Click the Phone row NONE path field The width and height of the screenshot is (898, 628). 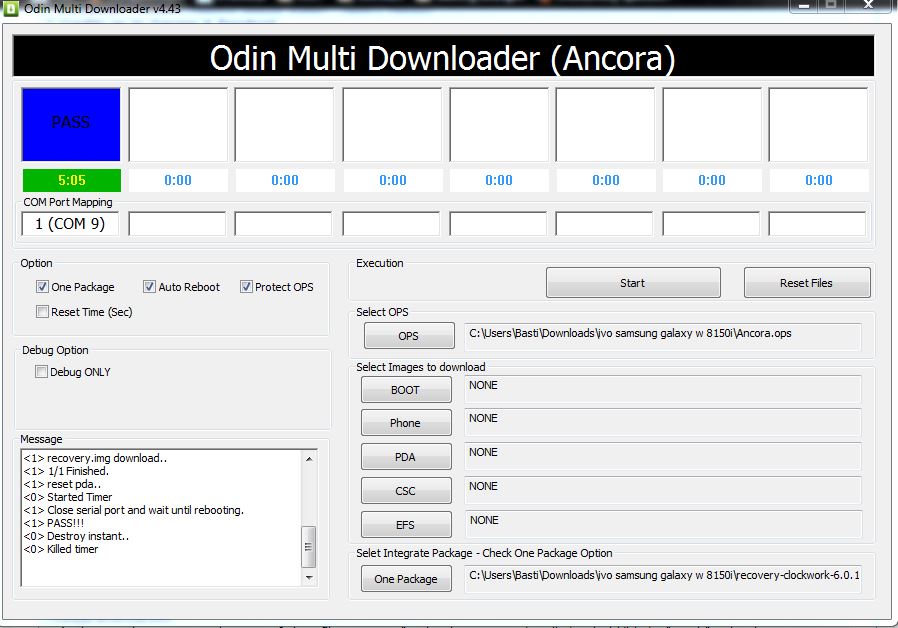click(663, 422)
